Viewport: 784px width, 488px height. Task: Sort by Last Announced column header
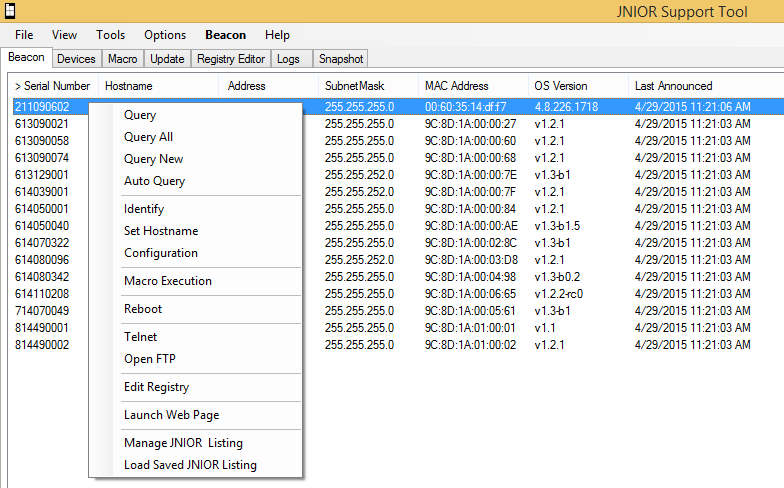pyautogui.click(x=706, y=86)
